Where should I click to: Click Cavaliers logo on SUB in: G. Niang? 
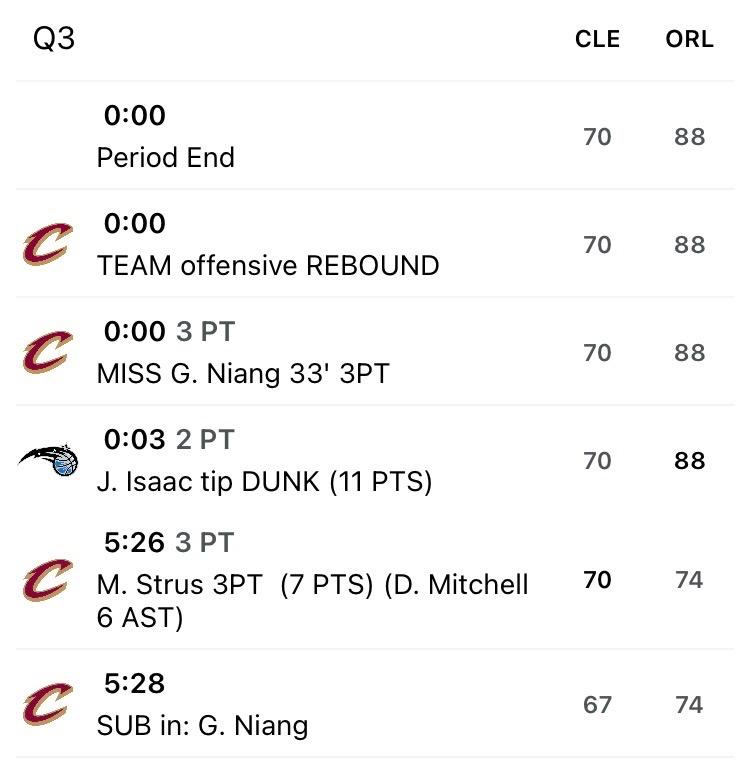point(48,704)
